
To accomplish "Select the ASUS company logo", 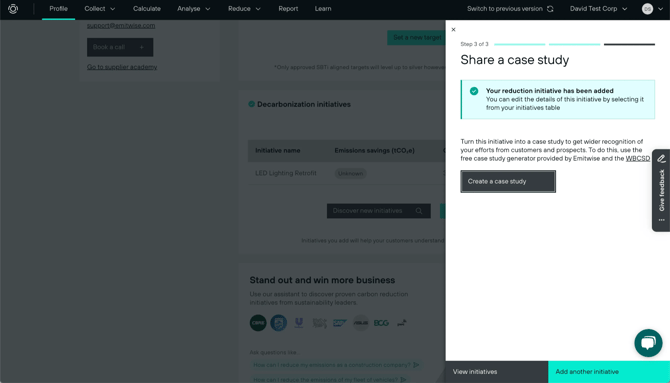I will (x=361, y=323).
